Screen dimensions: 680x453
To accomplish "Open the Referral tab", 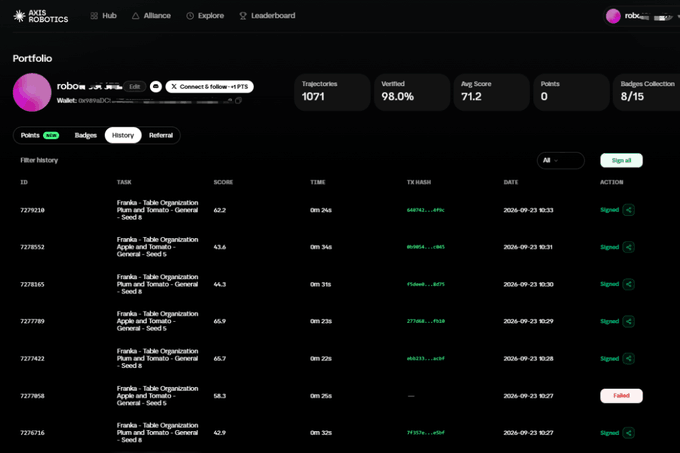I will tap(161, 135).
